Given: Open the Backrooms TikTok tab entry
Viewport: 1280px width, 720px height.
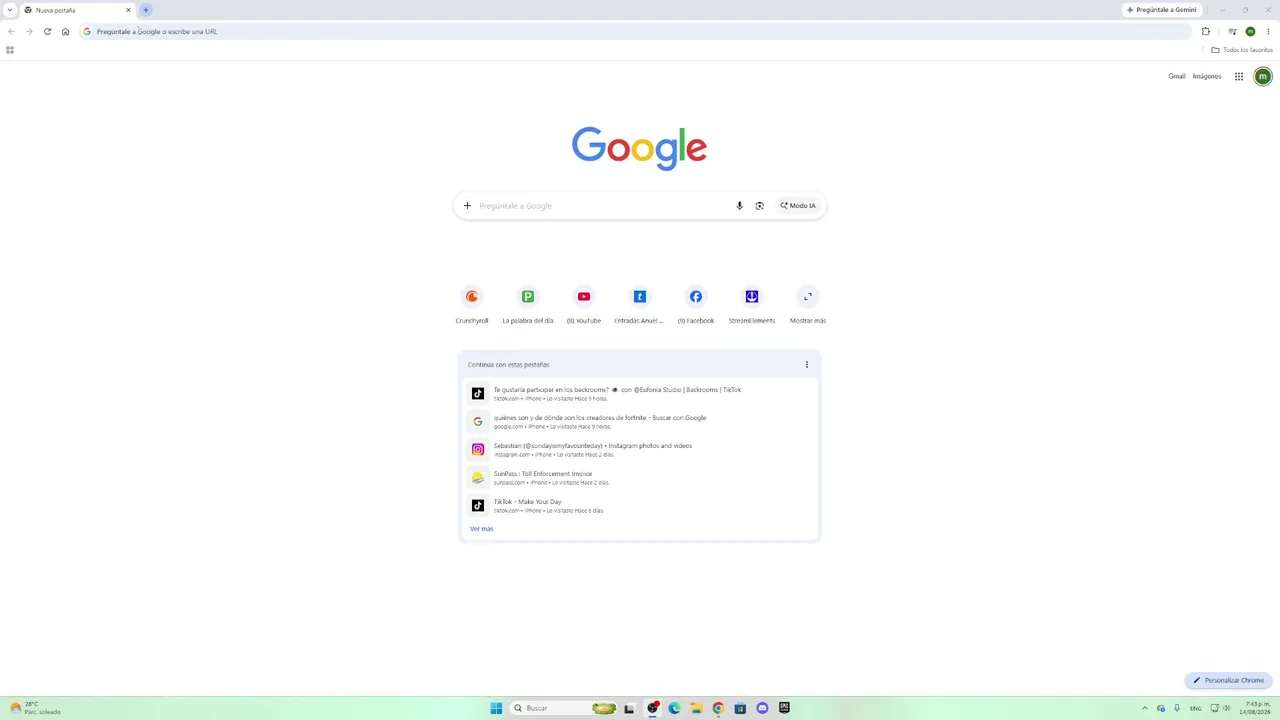Looking at the screenshot, I should [640, 394].
